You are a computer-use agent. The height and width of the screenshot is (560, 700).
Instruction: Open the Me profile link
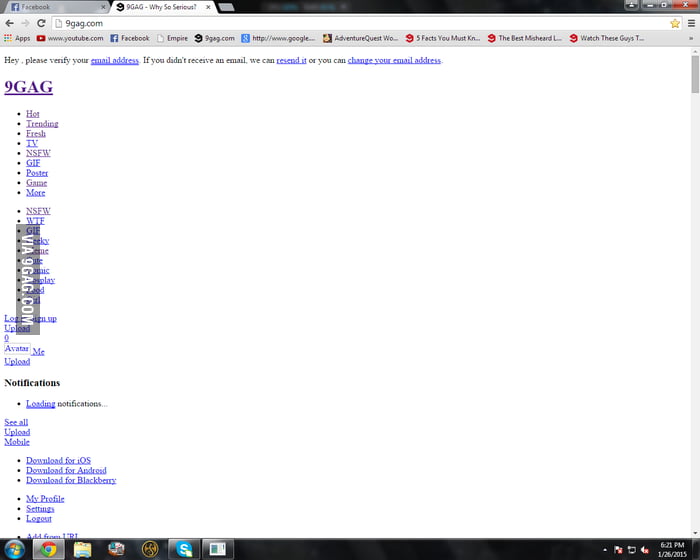tap(38, 352)
